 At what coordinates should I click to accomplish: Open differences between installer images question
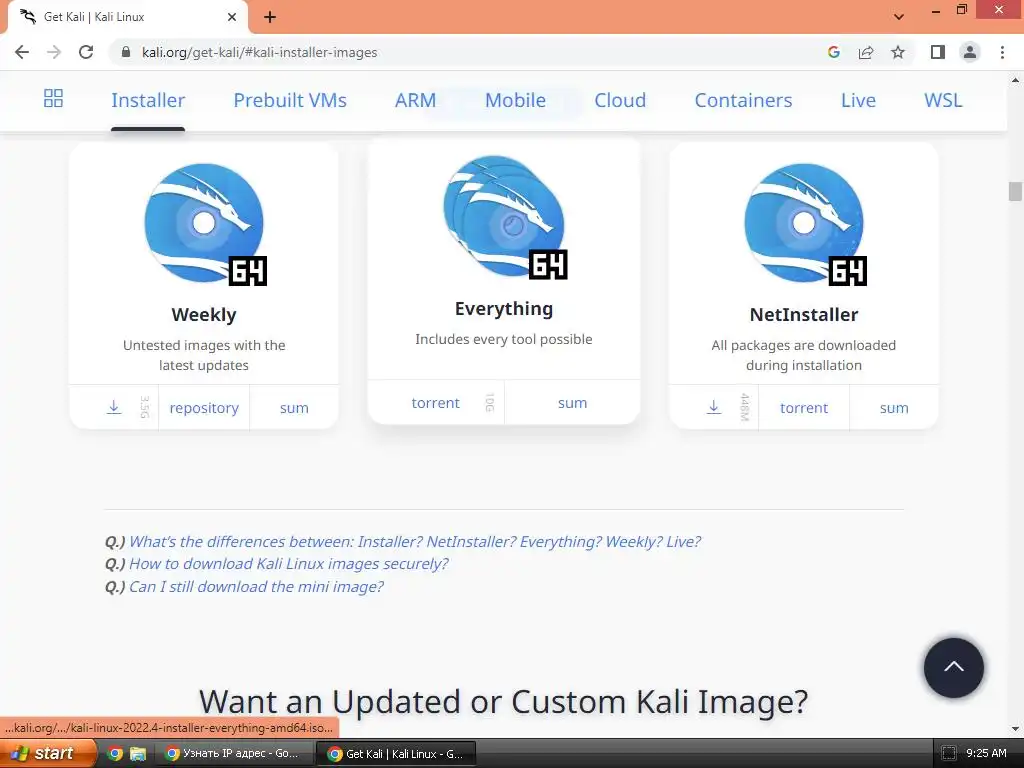click(x=415, y=541)
